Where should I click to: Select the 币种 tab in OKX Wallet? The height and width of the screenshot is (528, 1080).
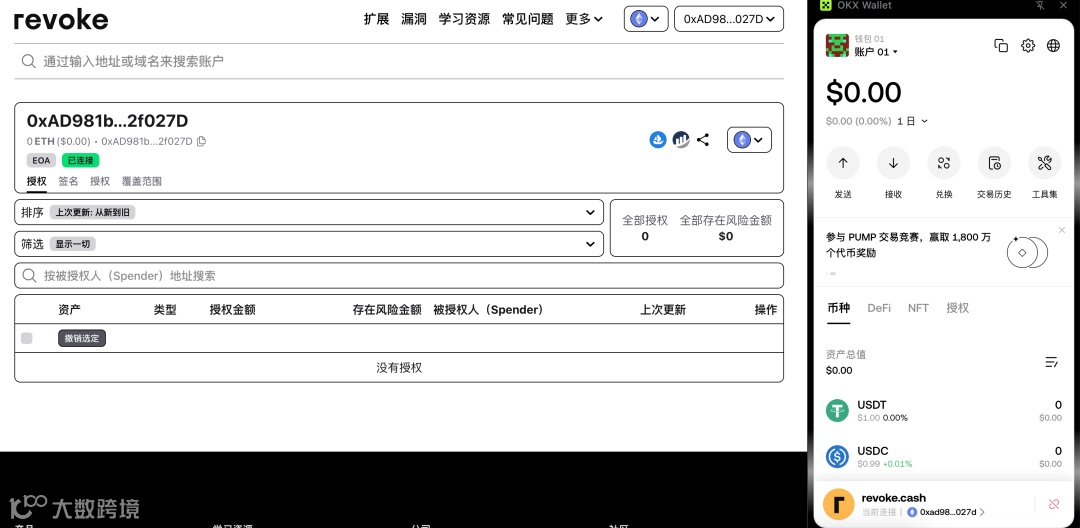point(838,308)
